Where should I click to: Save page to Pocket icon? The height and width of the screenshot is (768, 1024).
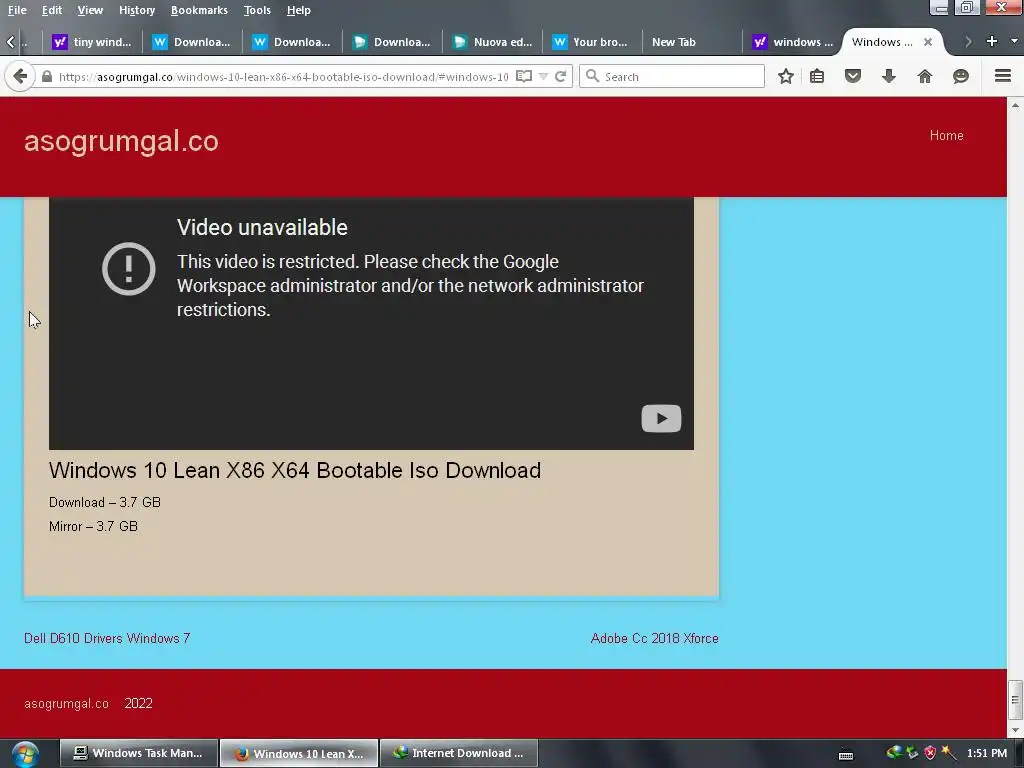[853, 76]
